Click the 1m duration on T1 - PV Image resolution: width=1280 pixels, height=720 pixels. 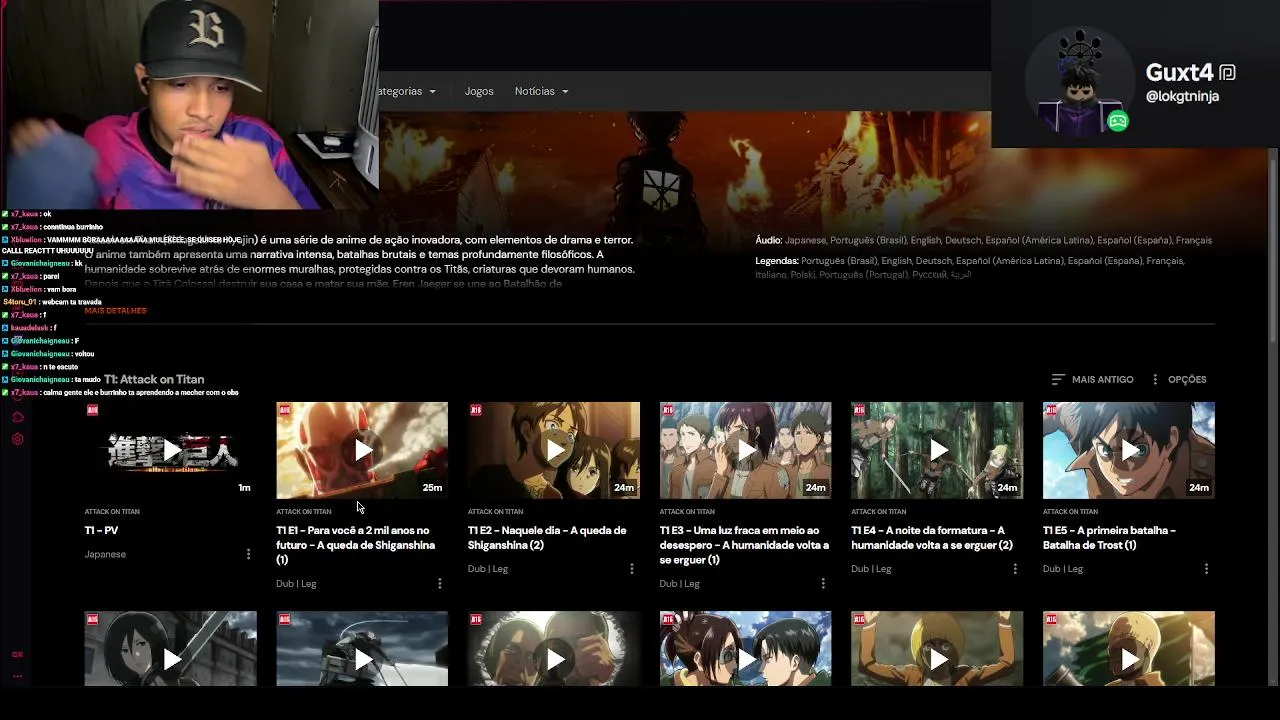(x=244, y=487)
